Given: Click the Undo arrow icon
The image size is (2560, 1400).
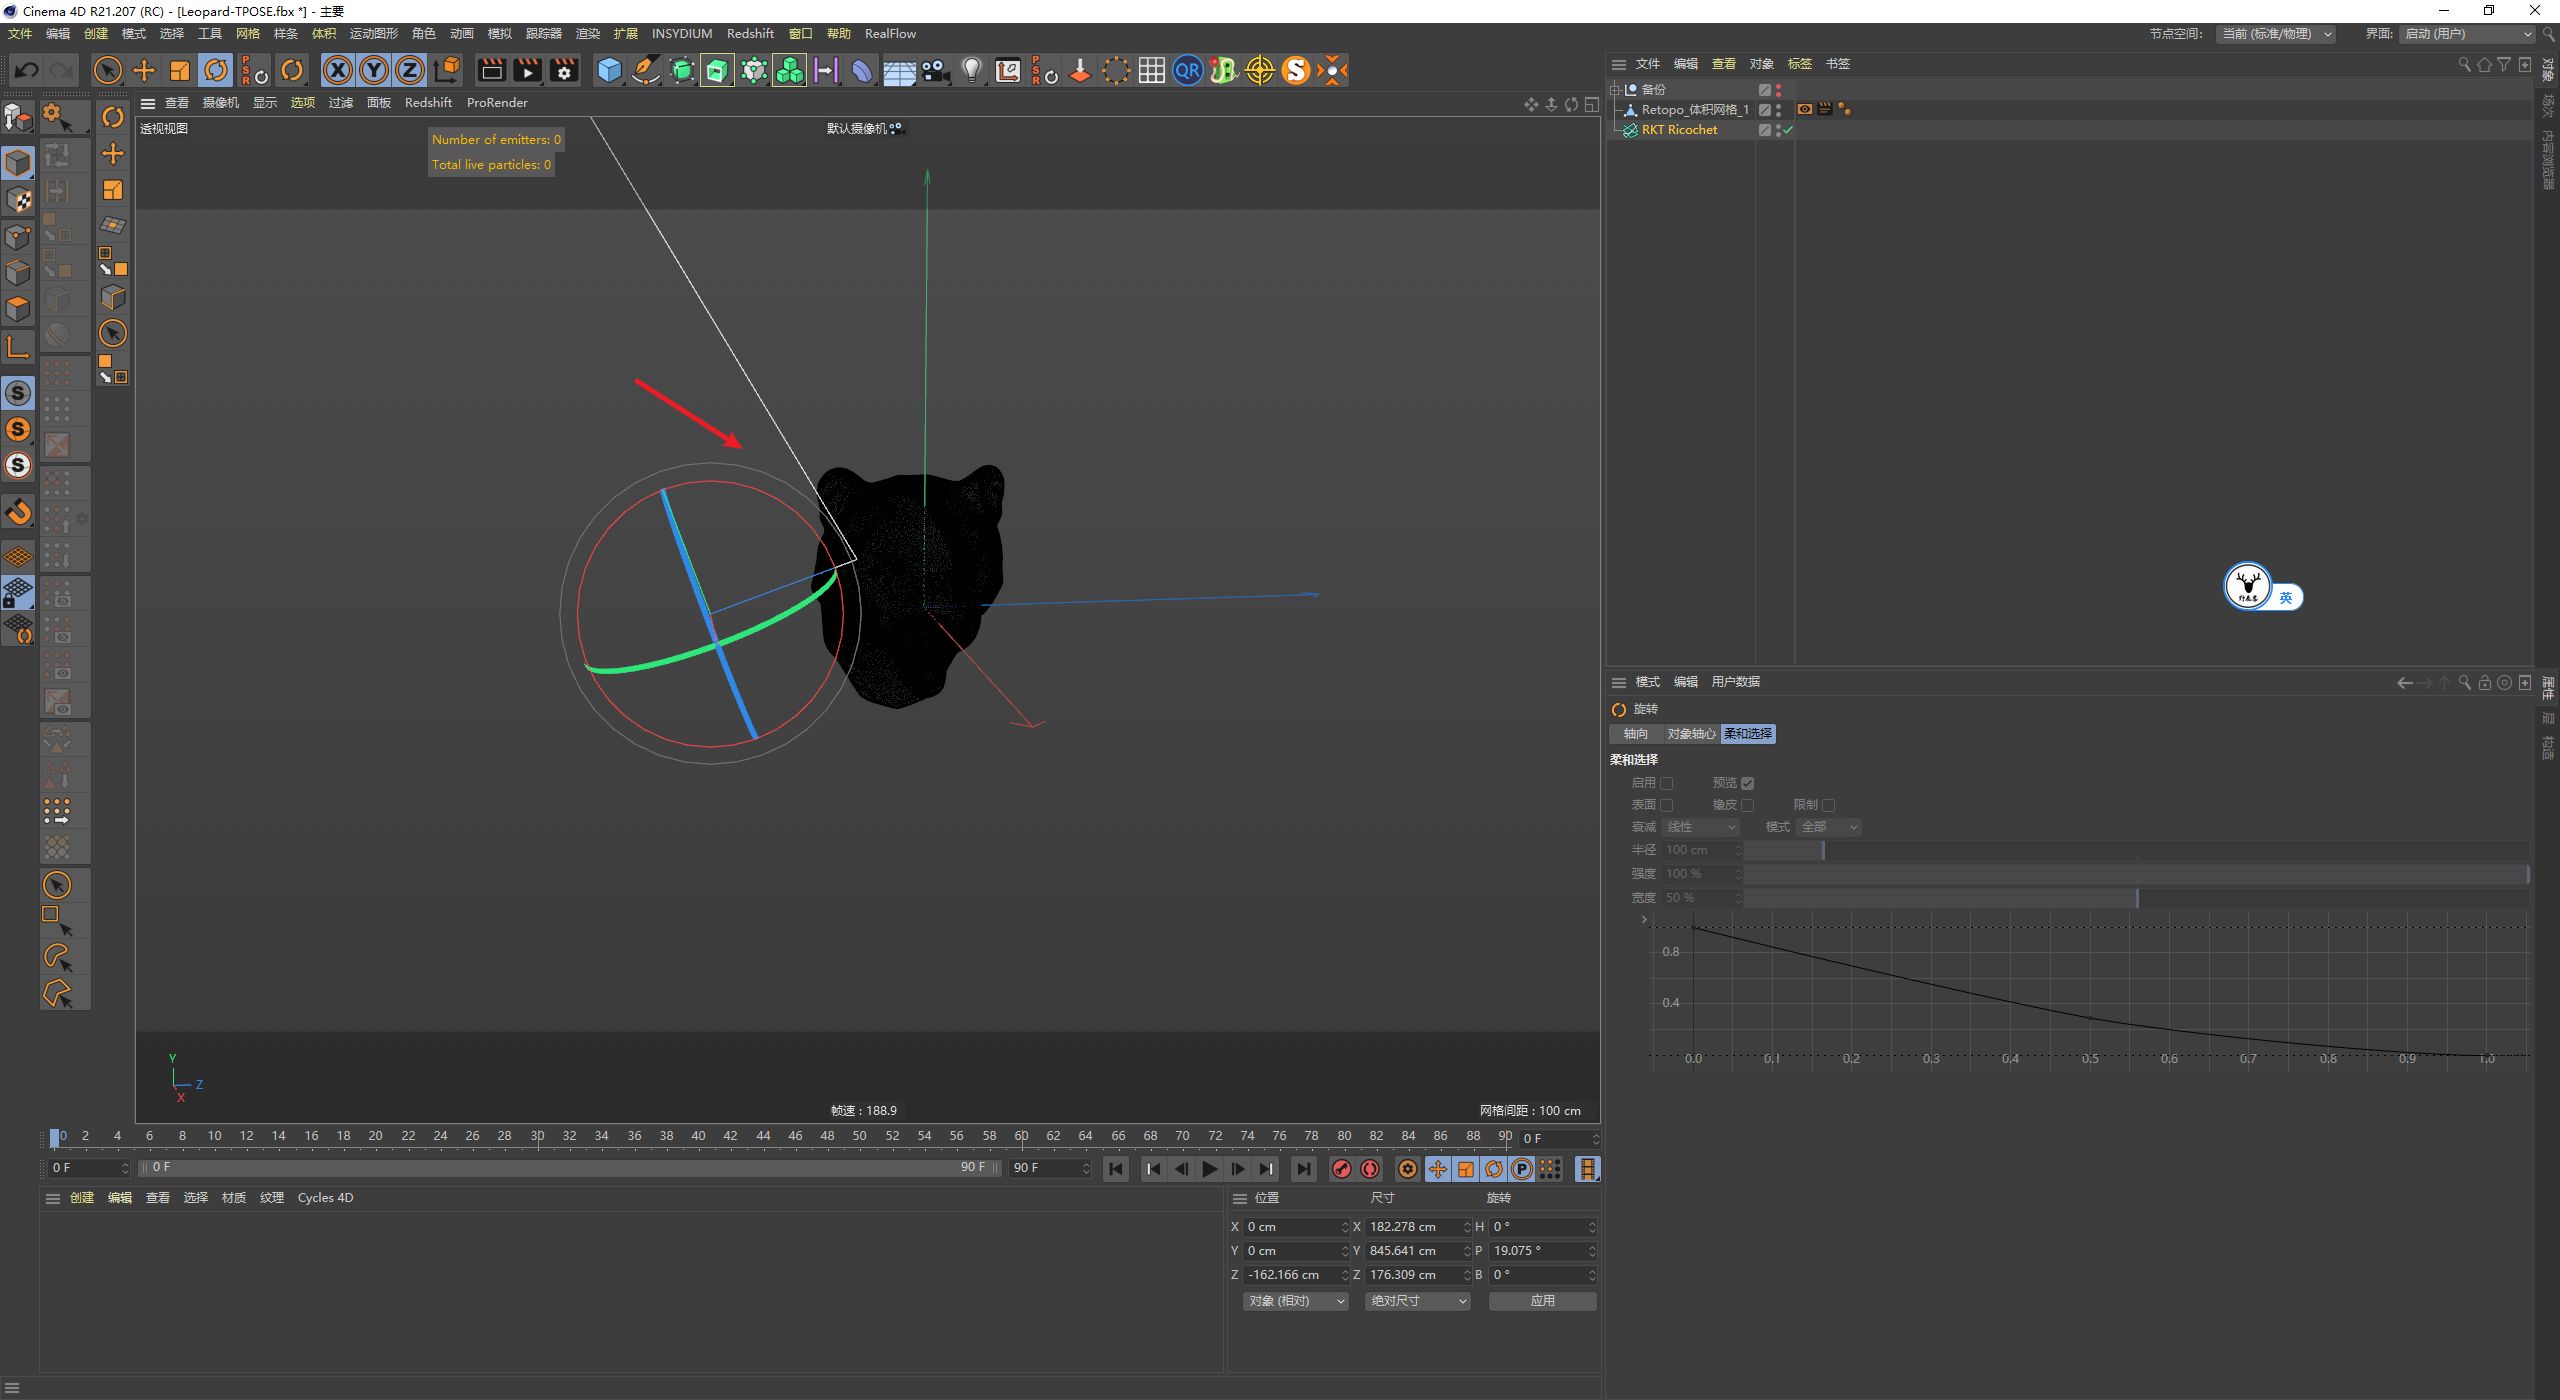Looking at the screenshot, I should [x=27, y=70].
